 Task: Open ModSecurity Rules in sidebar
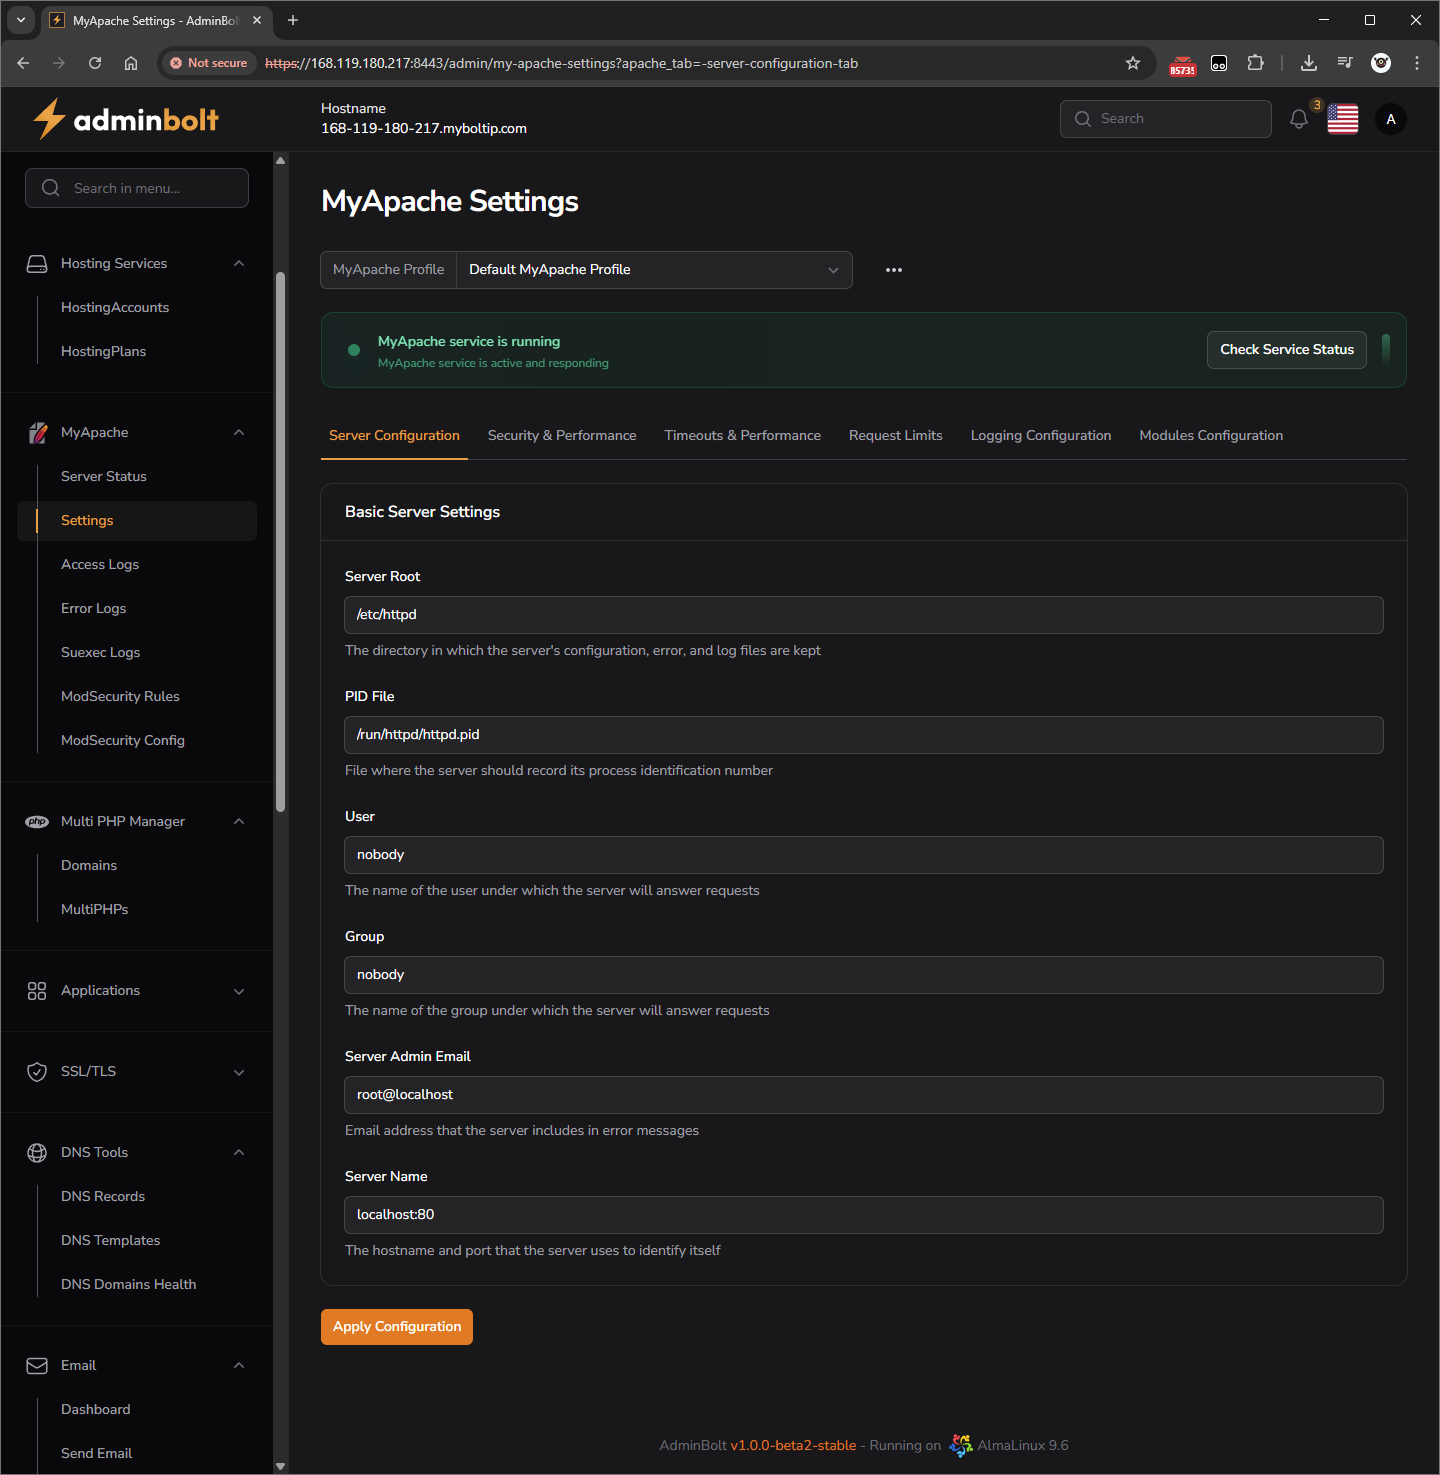tap(120, 696)
